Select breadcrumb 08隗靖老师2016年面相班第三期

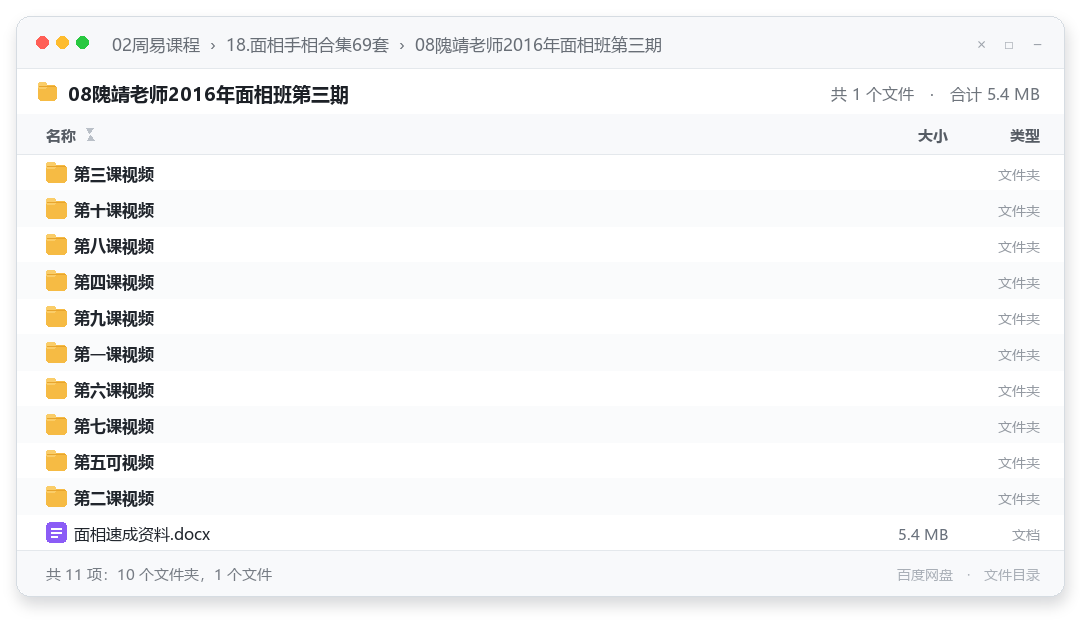pyautogui.click(x=538, y=45)
